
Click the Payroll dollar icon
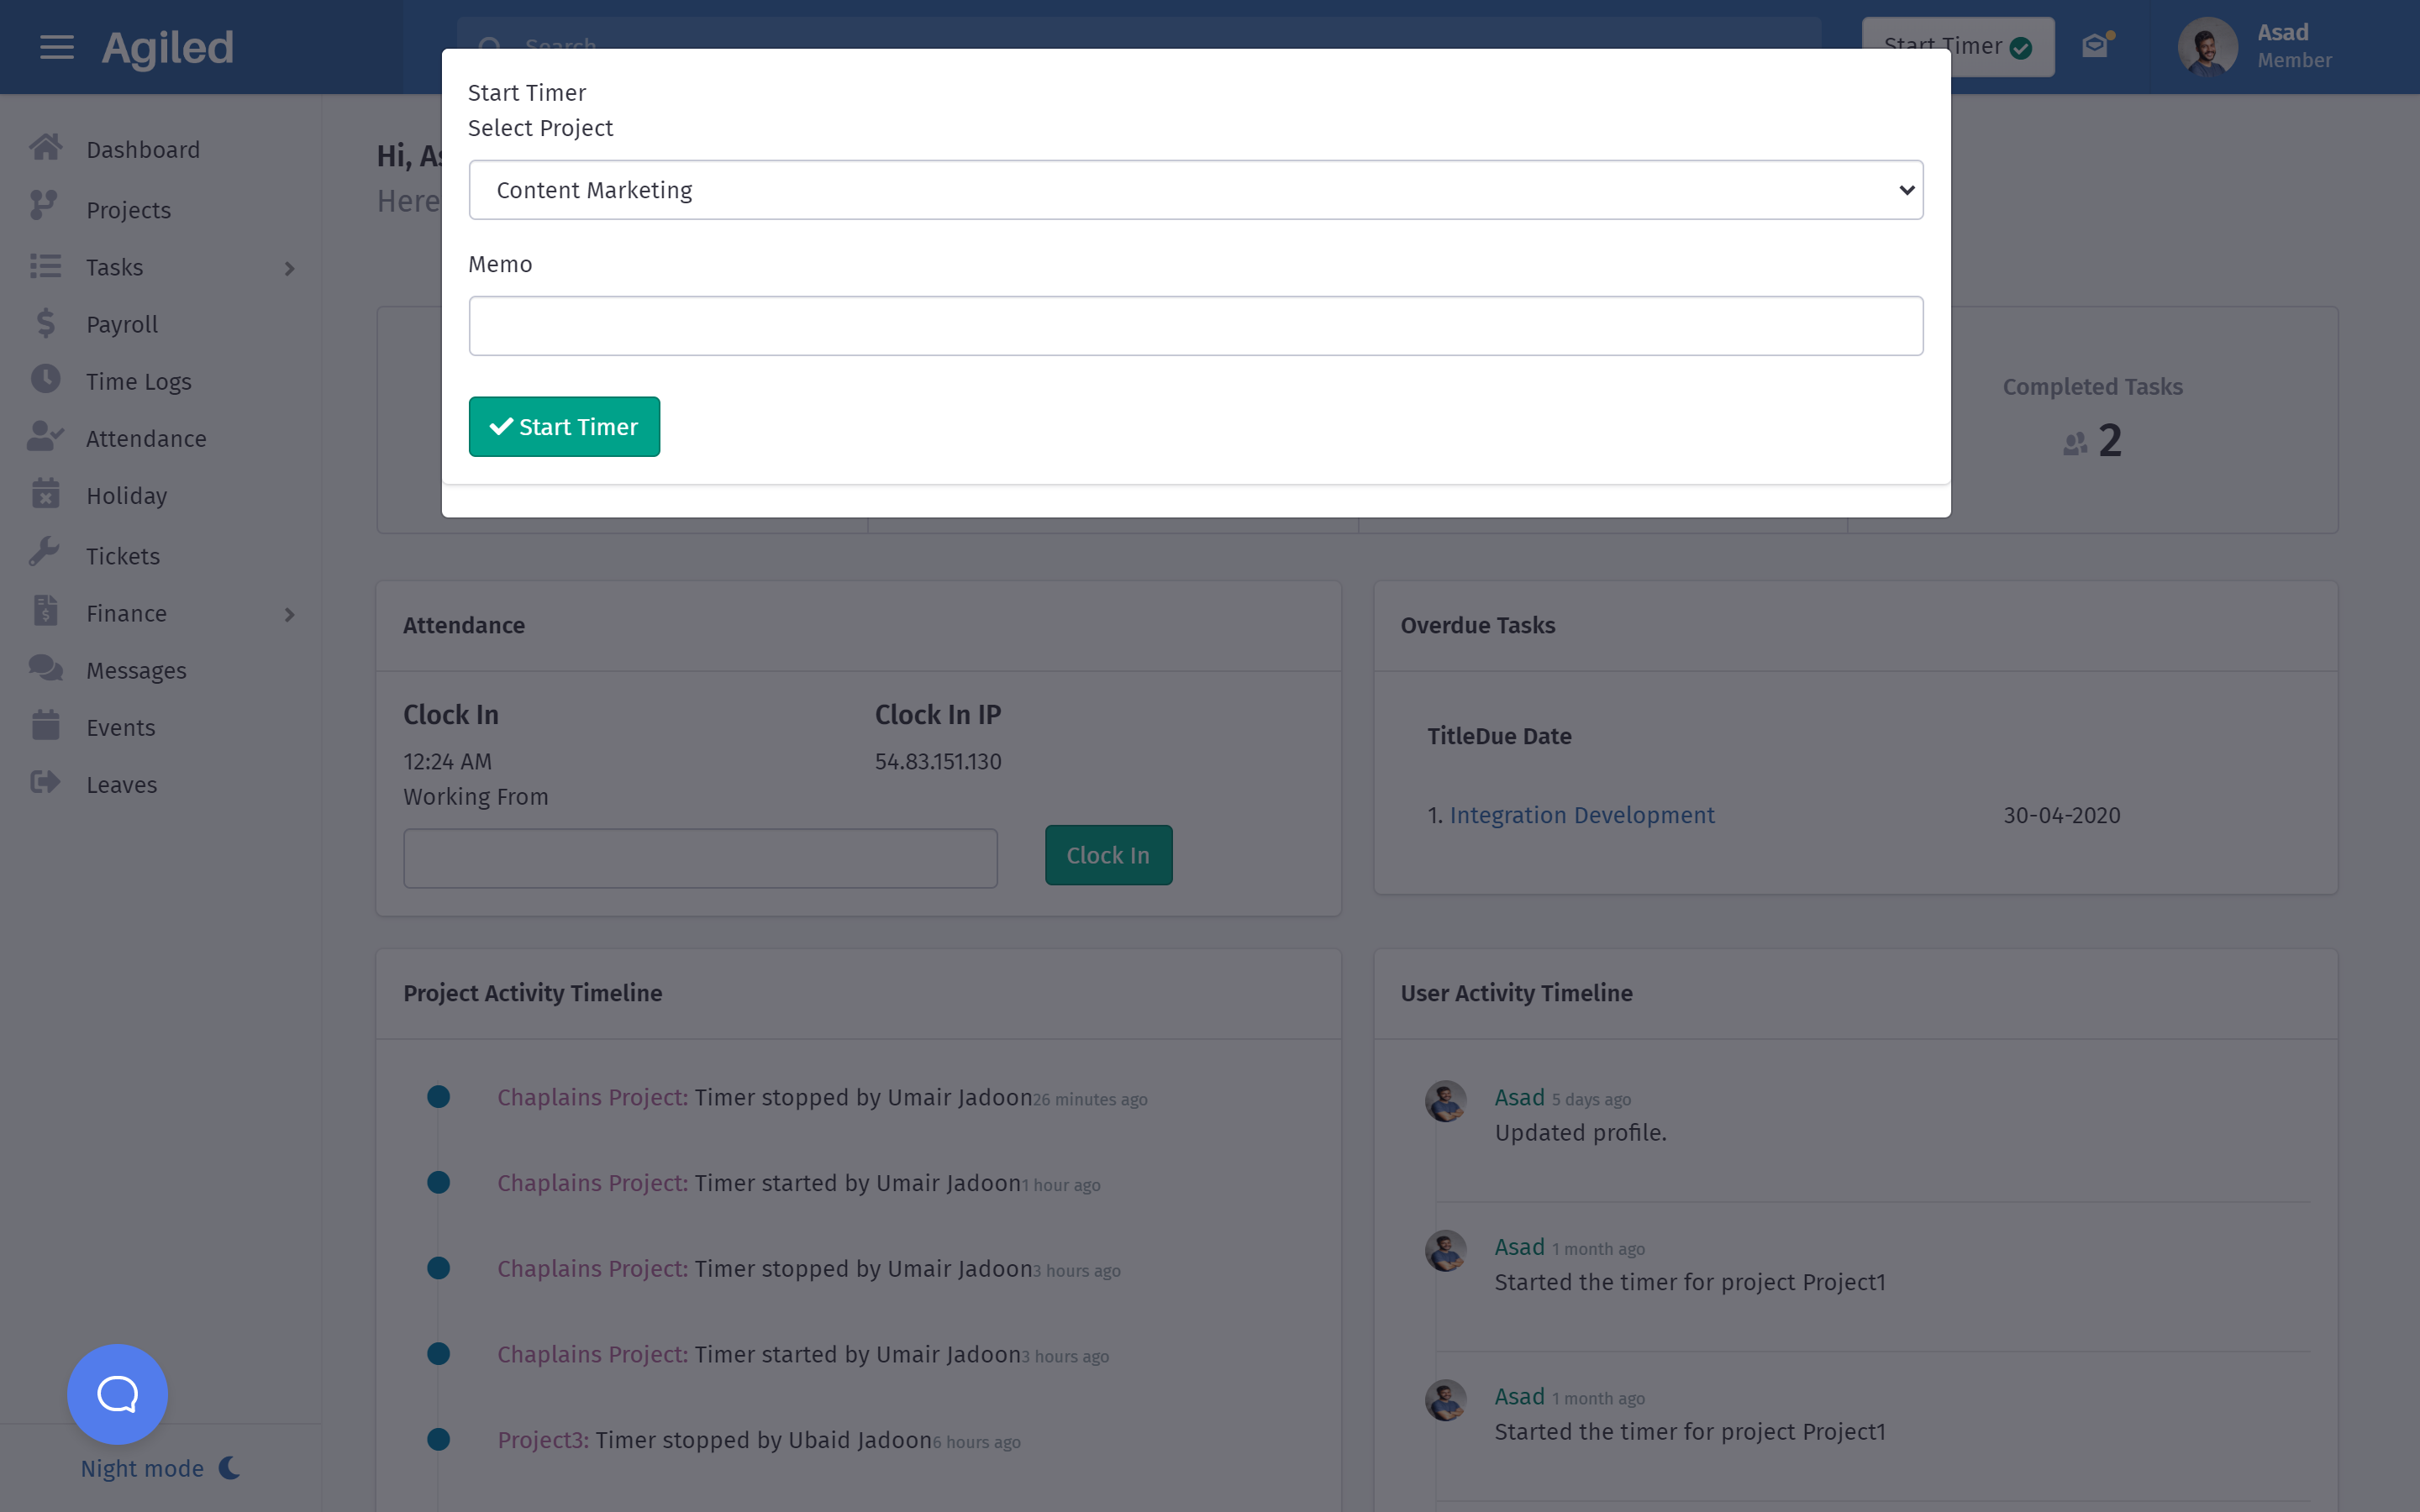[45, 323]
